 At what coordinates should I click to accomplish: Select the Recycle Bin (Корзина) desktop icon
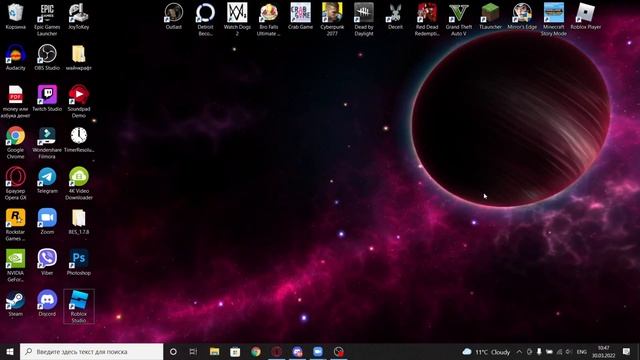pos(16,16)
